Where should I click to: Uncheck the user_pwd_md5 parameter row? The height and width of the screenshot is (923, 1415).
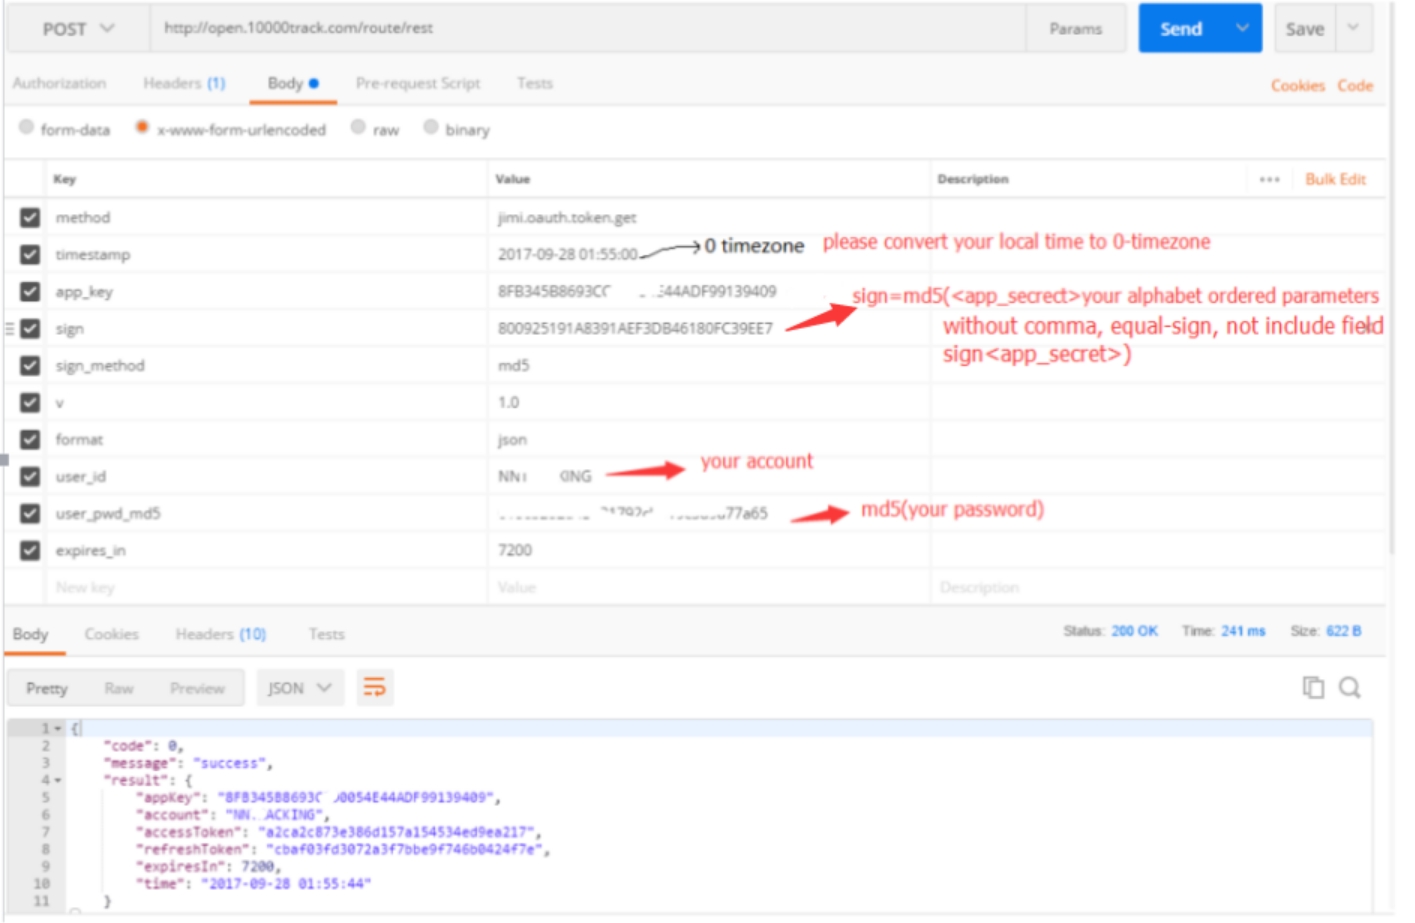[x=30, y=514]
